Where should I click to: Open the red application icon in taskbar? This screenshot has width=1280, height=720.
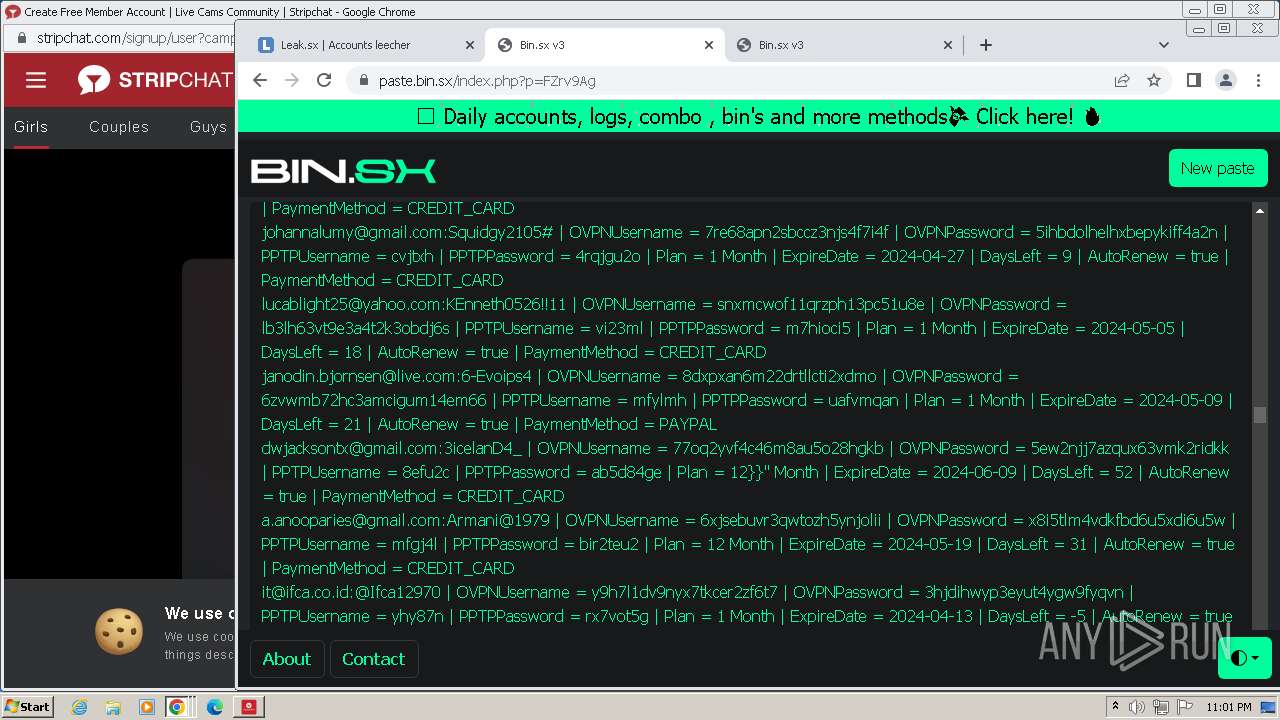point(249,707)
